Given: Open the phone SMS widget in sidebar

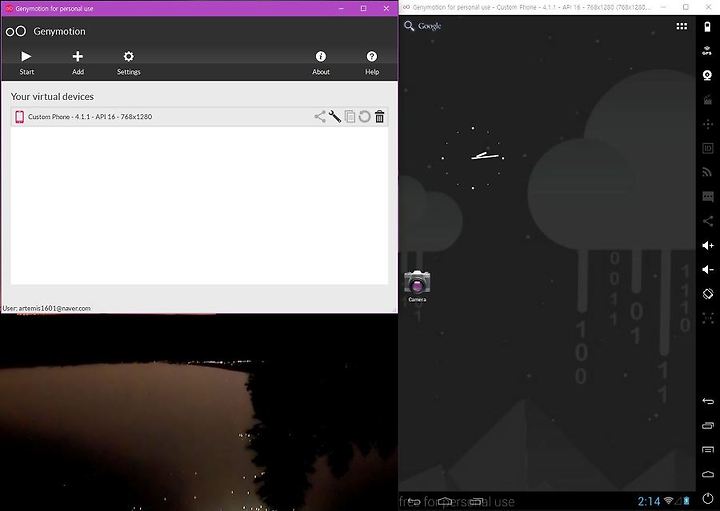Looking at the screenshot, I should click(708, 197).
